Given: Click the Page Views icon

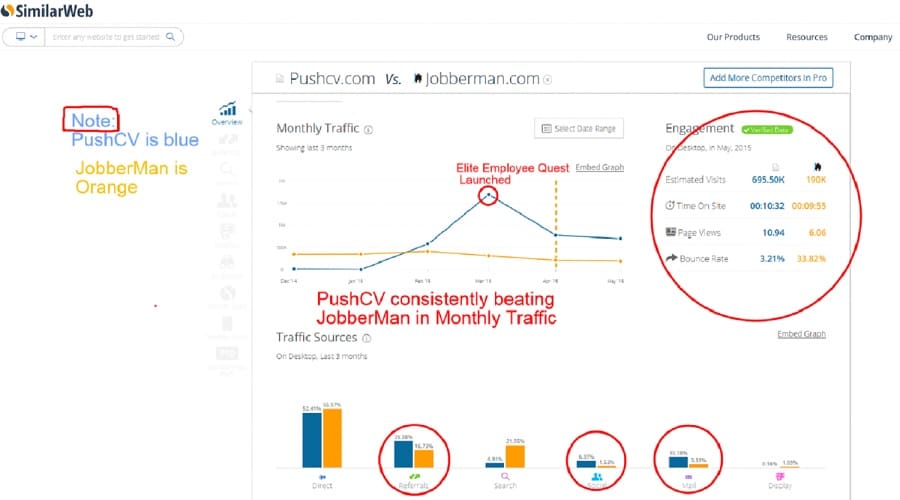Looking at the screenshot, I should tap(670, 232).
